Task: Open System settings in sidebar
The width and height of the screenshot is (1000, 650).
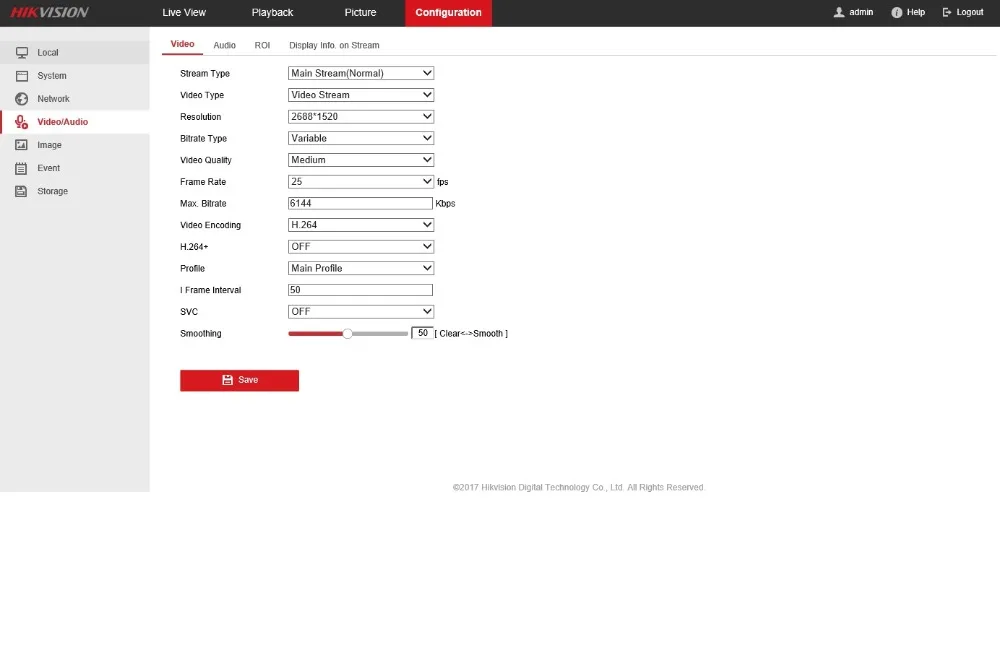Action: coord(75,76)
